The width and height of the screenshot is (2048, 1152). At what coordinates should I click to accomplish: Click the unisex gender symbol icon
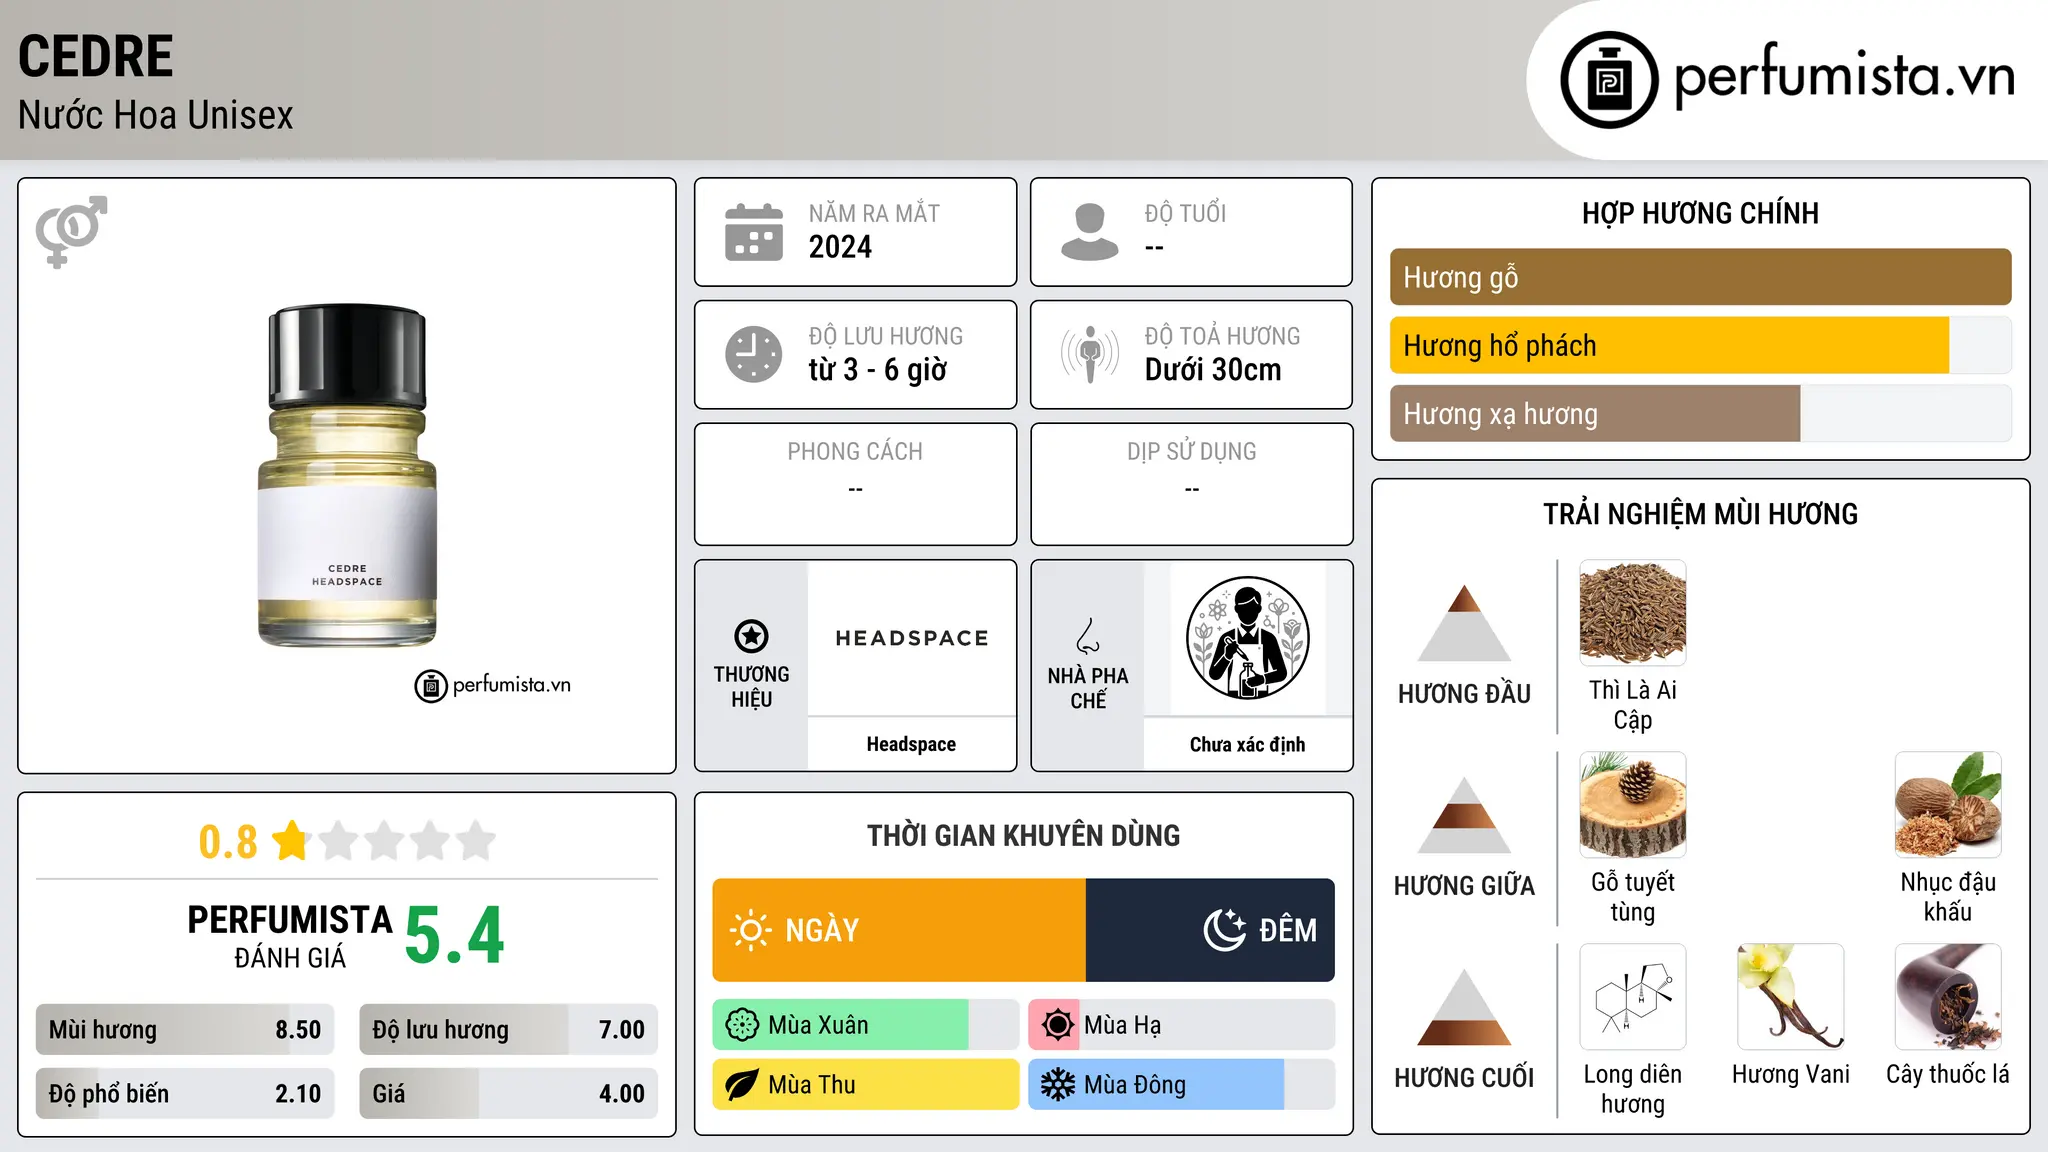pos(71,231)
